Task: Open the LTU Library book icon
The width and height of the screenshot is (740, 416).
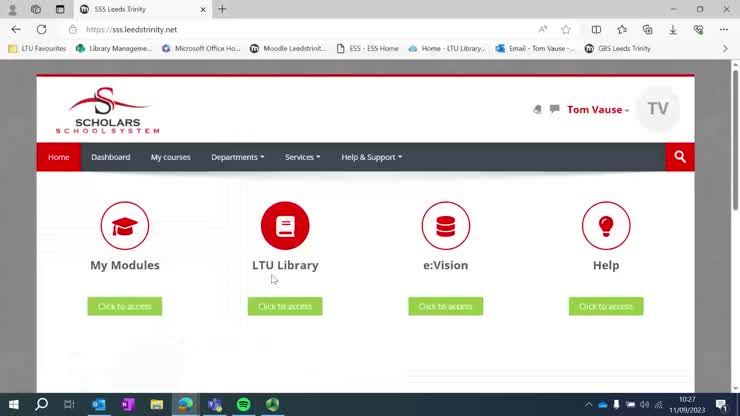Action: (285, 226)
